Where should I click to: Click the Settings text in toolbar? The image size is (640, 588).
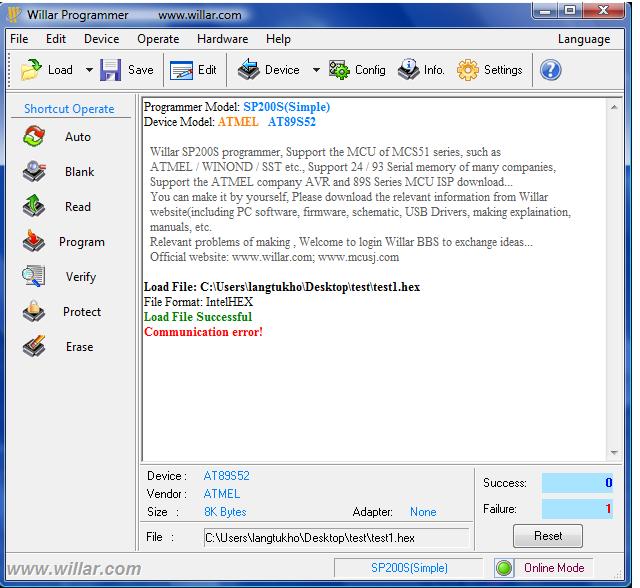pos(503,70)
